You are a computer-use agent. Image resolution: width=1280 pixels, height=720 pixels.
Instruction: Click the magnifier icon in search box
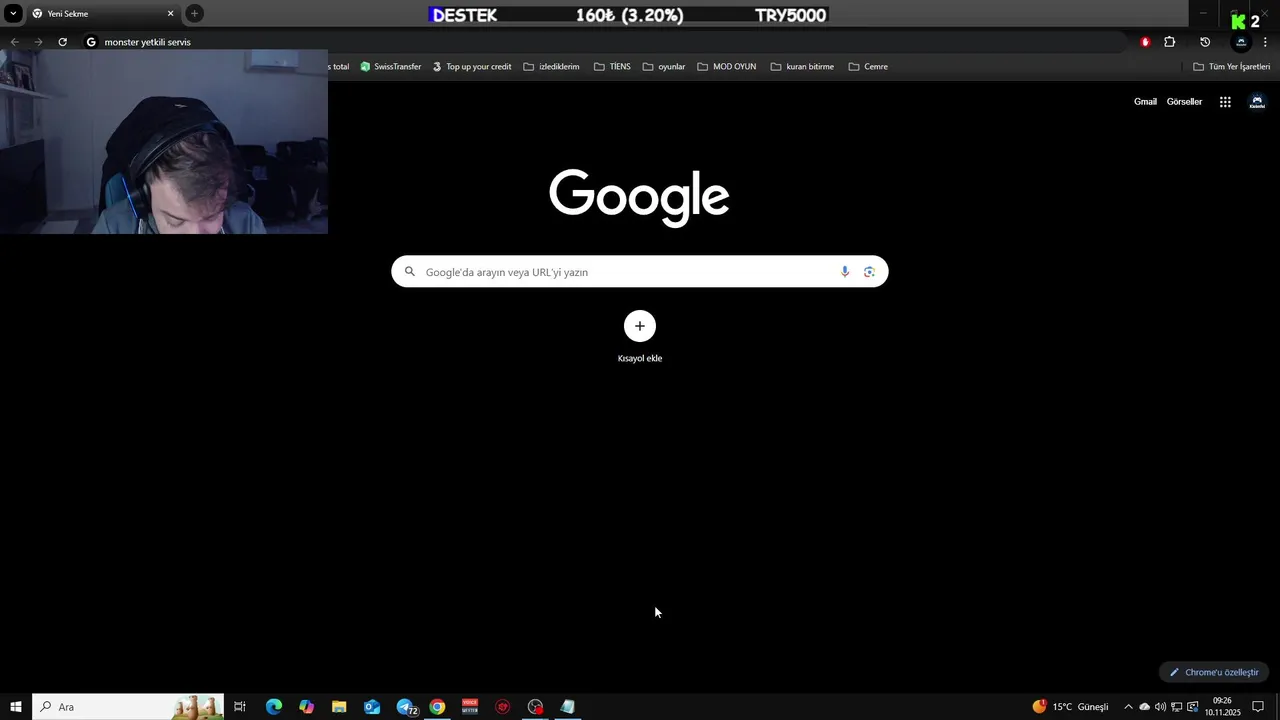pyautogui.click(x=409, y=272)
